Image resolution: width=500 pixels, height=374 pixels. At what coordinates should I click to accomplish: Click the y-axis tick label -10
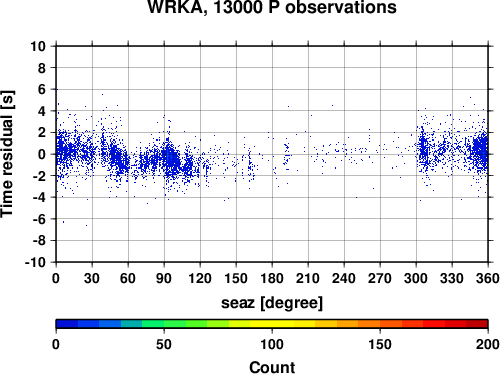click(x=35, y=262)
